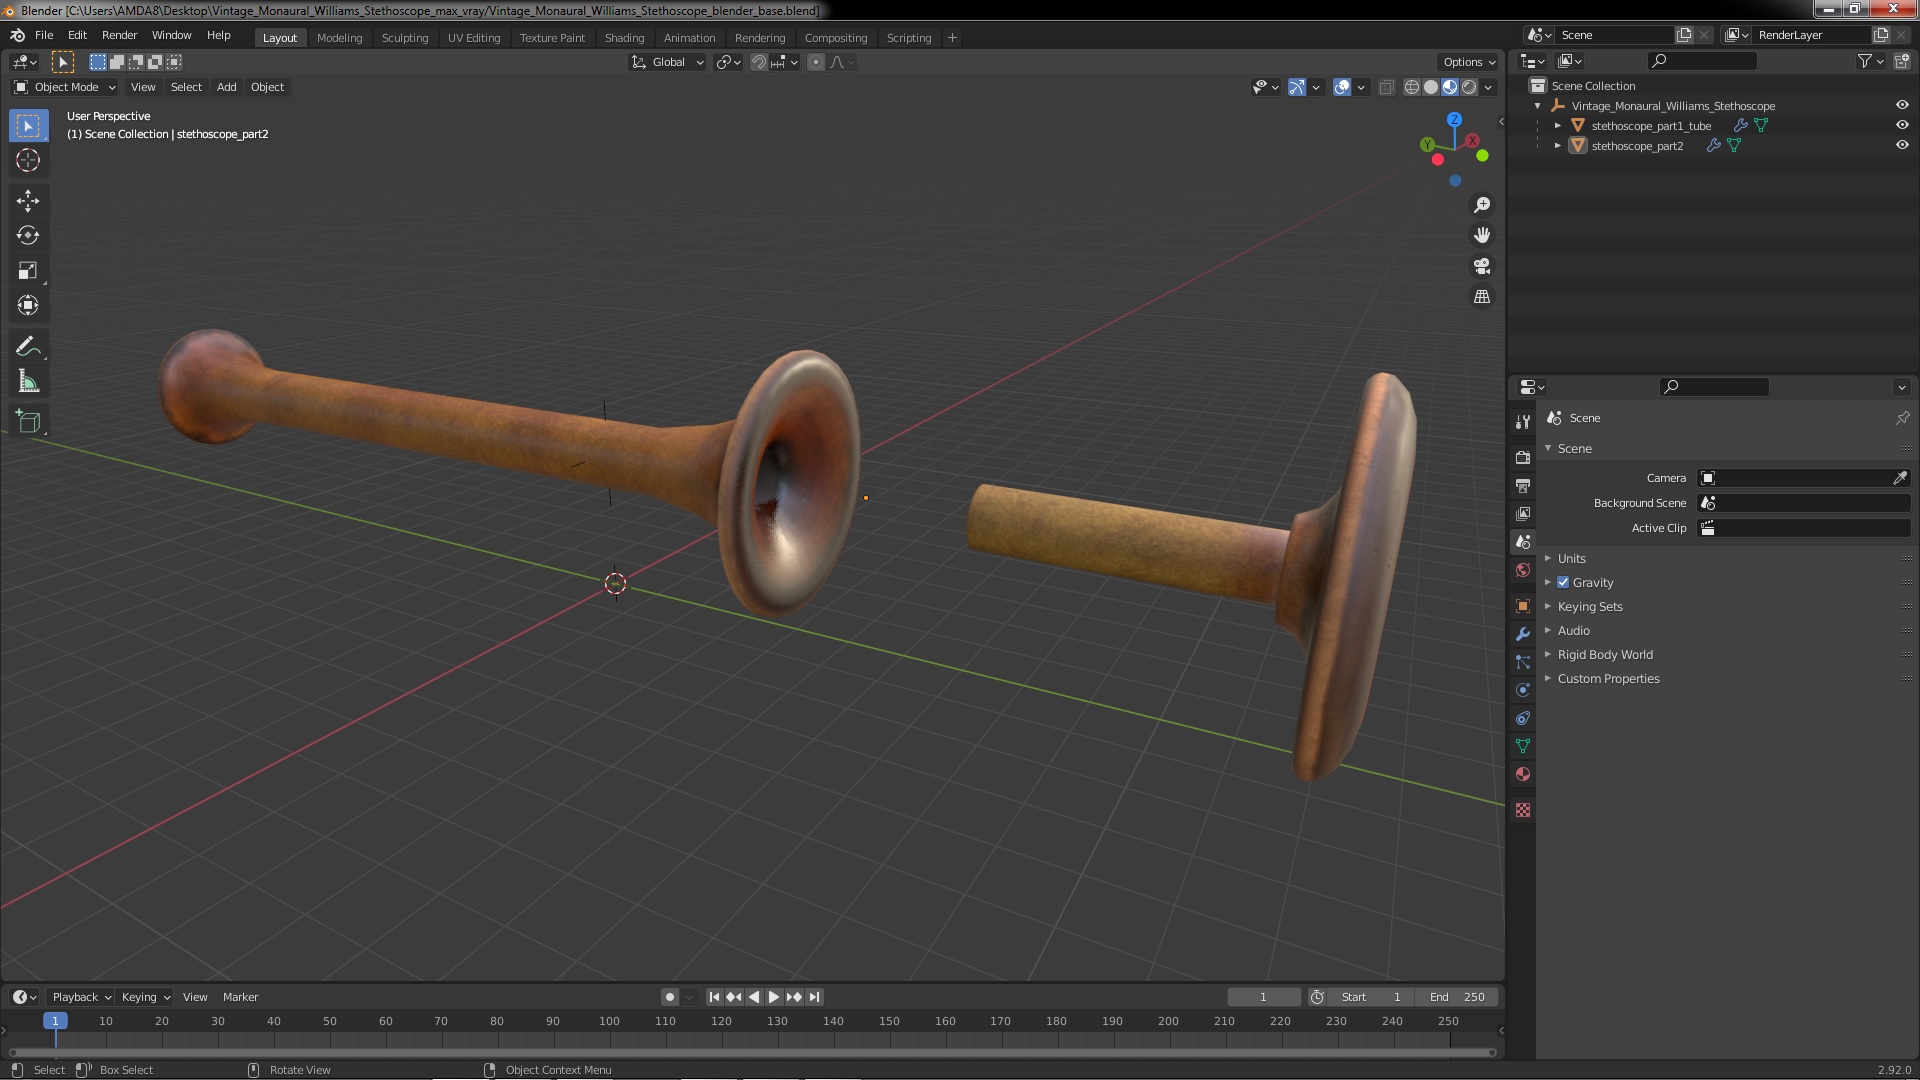Switch to rendered viewport shading
1920x1080 pixels.
pos(1469,87)
